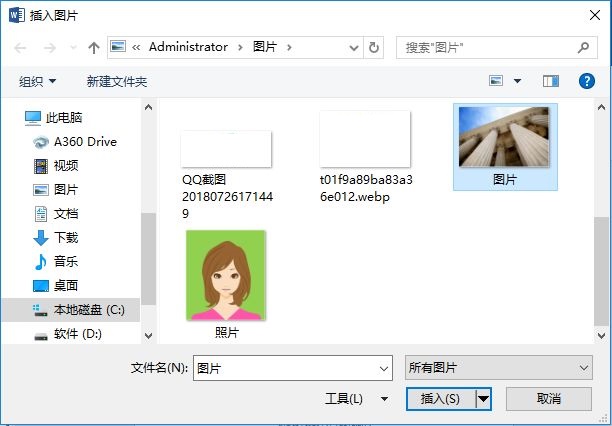This screenshot has width=612, height=426.
Task: Toggle the preview pane icon
Action: click(550, 80)
